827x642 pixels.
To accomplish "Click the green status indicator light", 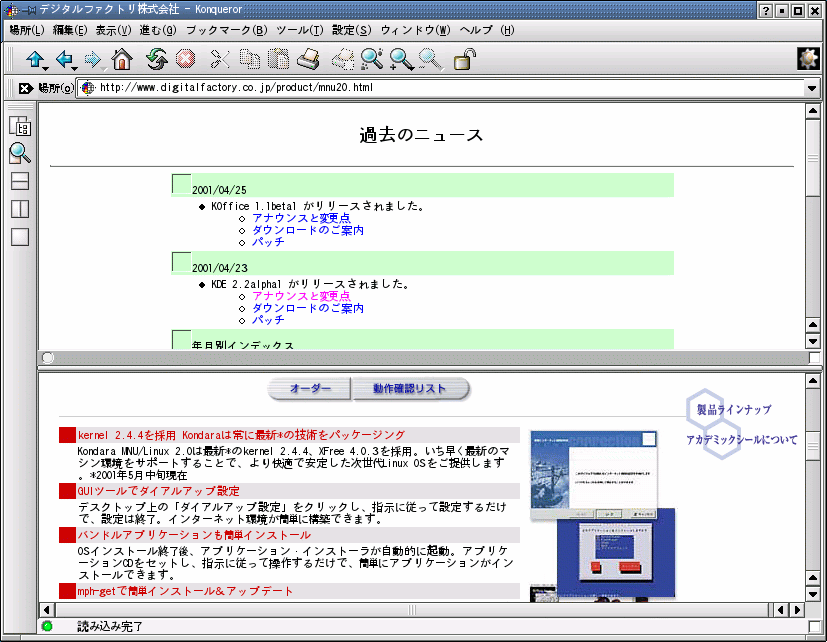I will click(47, 626).
